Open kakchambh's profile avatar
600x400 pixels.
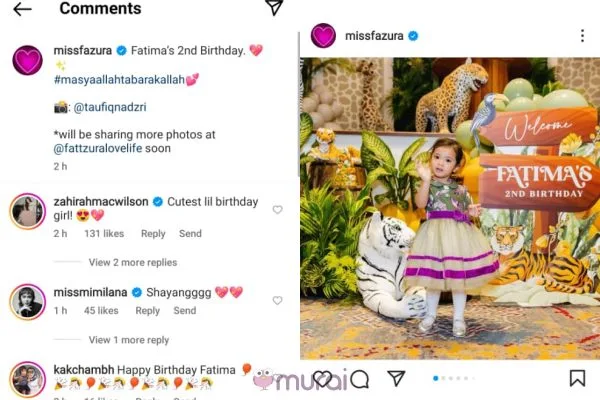click(28, 379)
